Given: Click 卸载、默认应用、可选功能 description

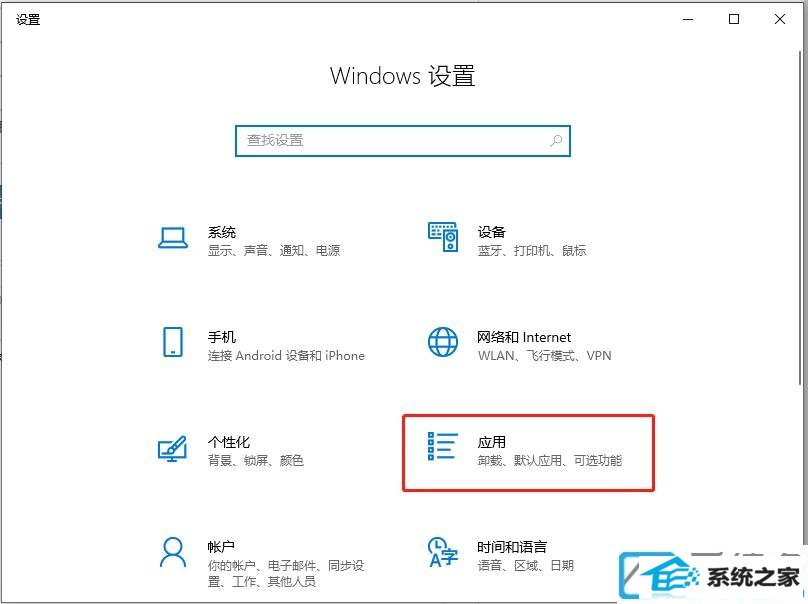Looking at the screenshot, I should [549, 460].
